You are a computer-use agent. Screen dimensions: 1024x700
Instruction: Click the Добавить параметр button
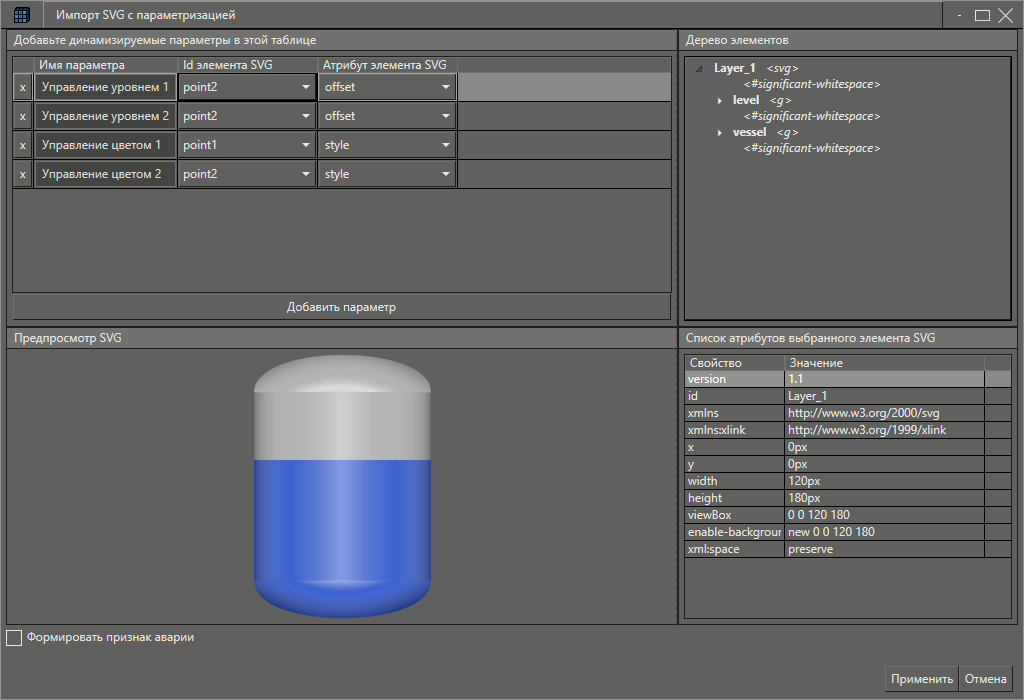(x=340, y=307)
